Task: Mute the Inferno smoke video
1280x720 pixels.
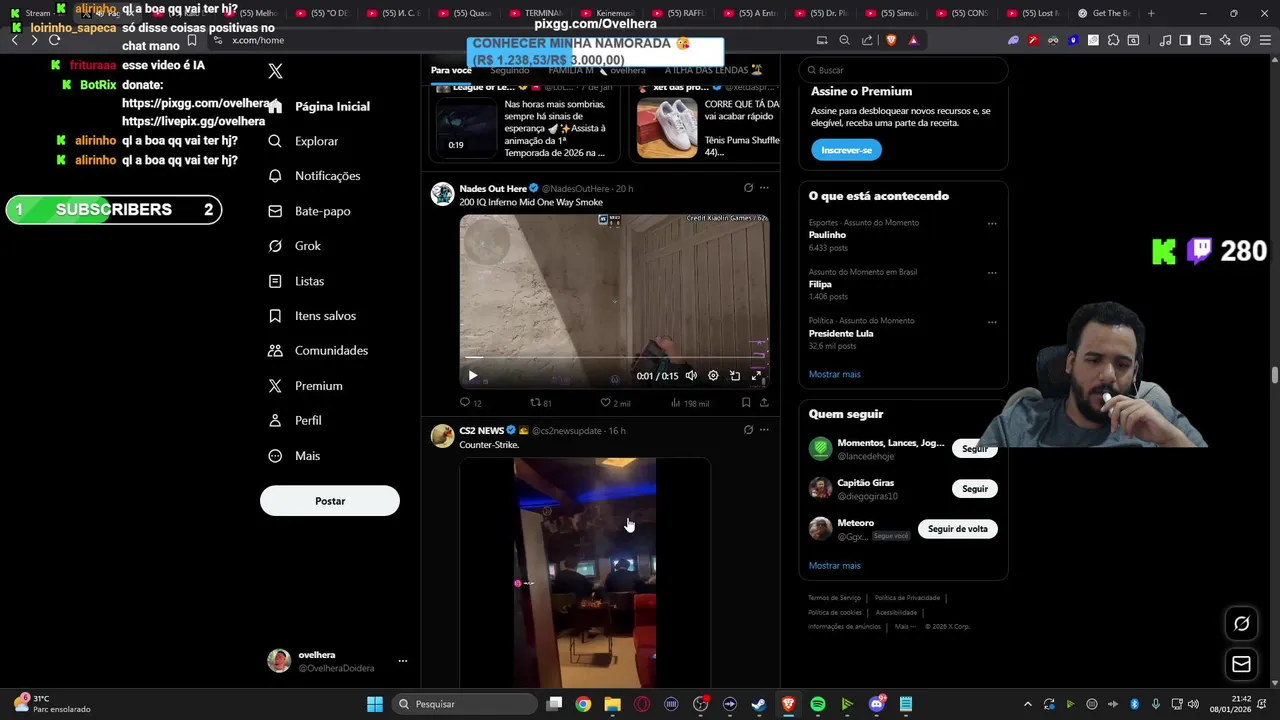Action: [691, 376]
